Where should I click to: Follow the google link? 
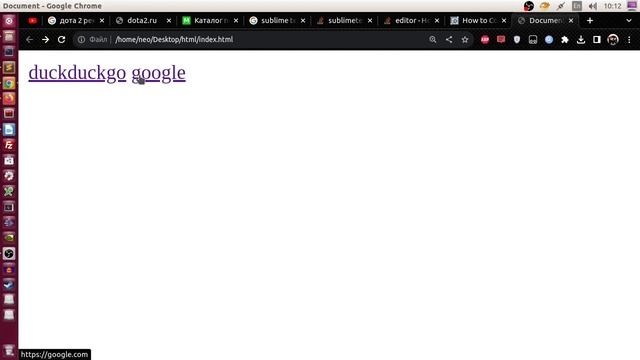coord(158,73)
